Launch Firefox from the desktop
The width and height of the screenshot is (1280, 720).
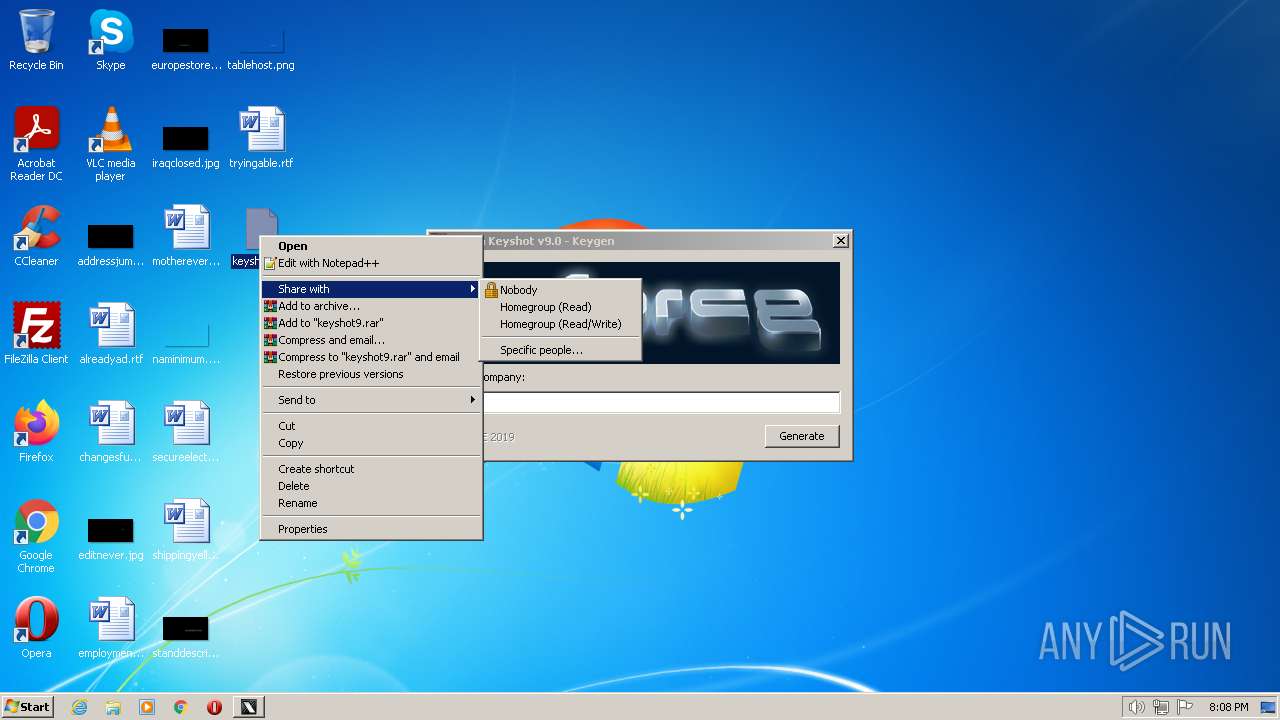(36, 432)
